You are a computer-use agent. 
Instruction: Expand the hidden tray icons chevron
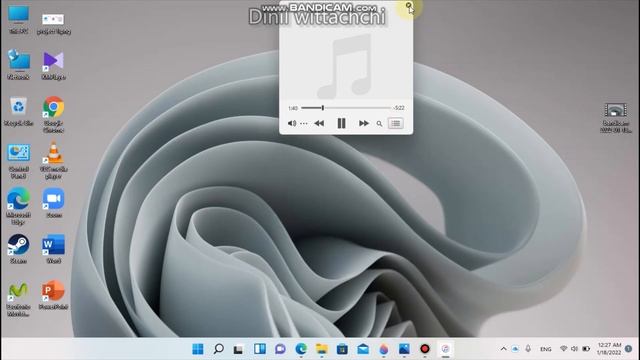(x=503, y=349)
